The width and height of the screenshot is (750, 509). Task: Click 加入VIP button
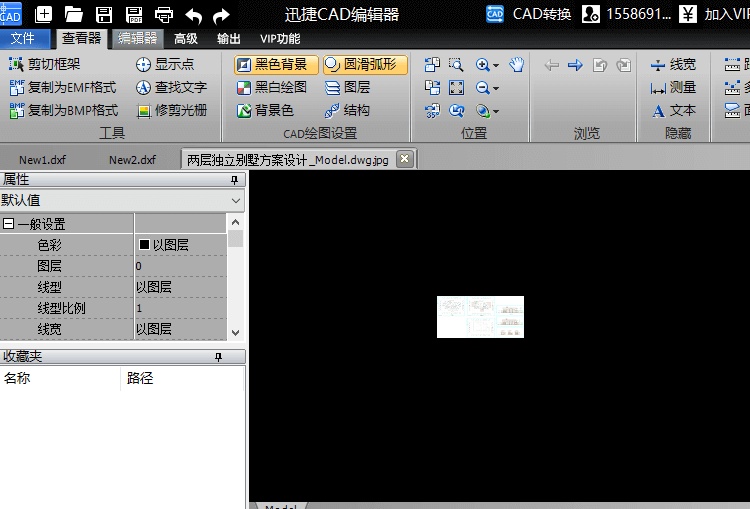714,14
